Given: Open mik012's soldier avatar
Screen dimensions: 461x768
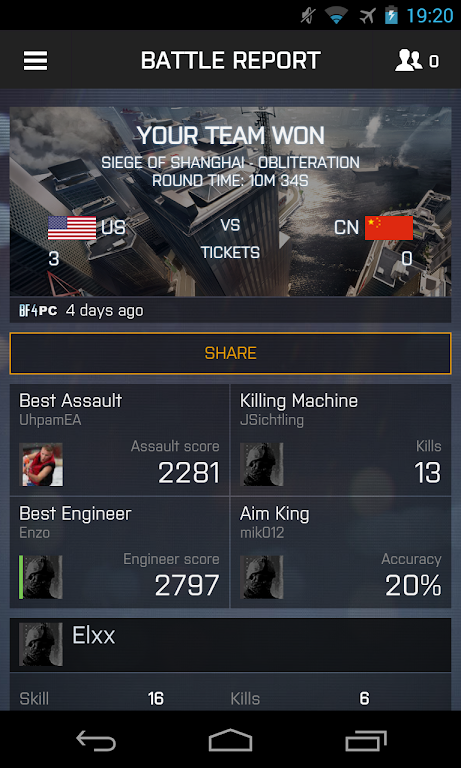Looking at the screenshot, I should [262, 577].
